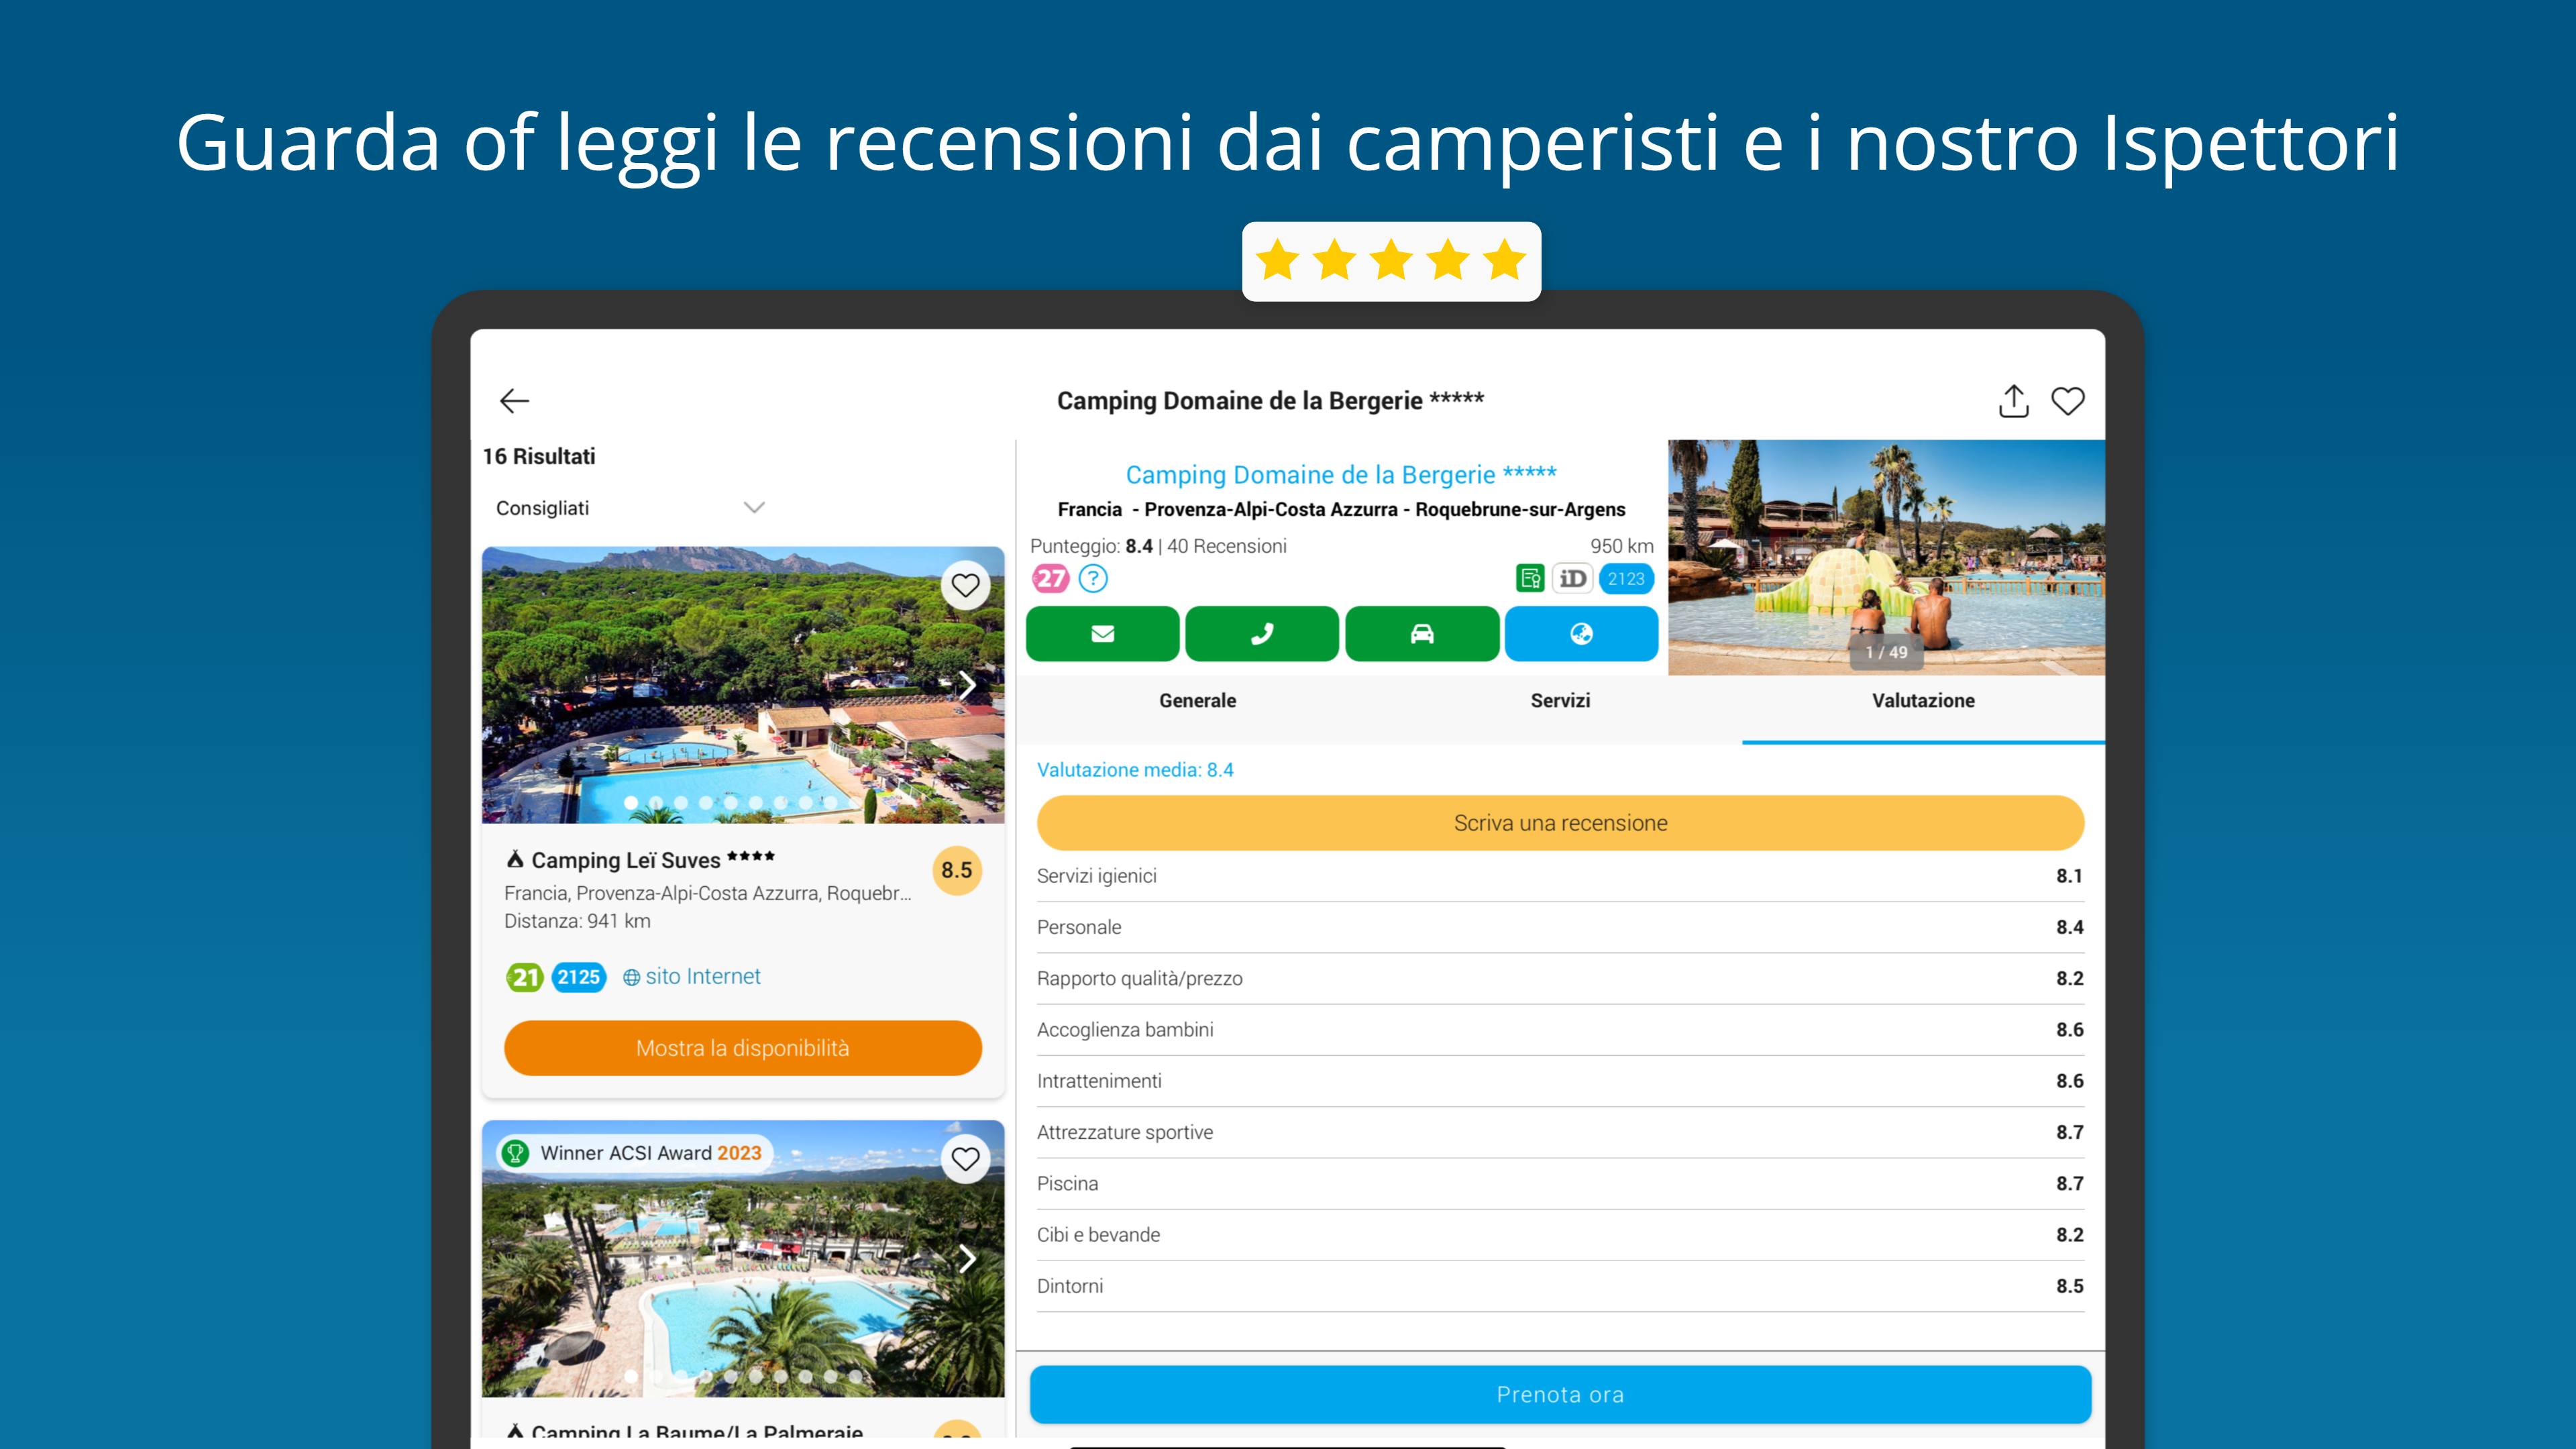2576x1449 pixels.
Task: Click the question mark help icon
Action: pos(1093,578)
